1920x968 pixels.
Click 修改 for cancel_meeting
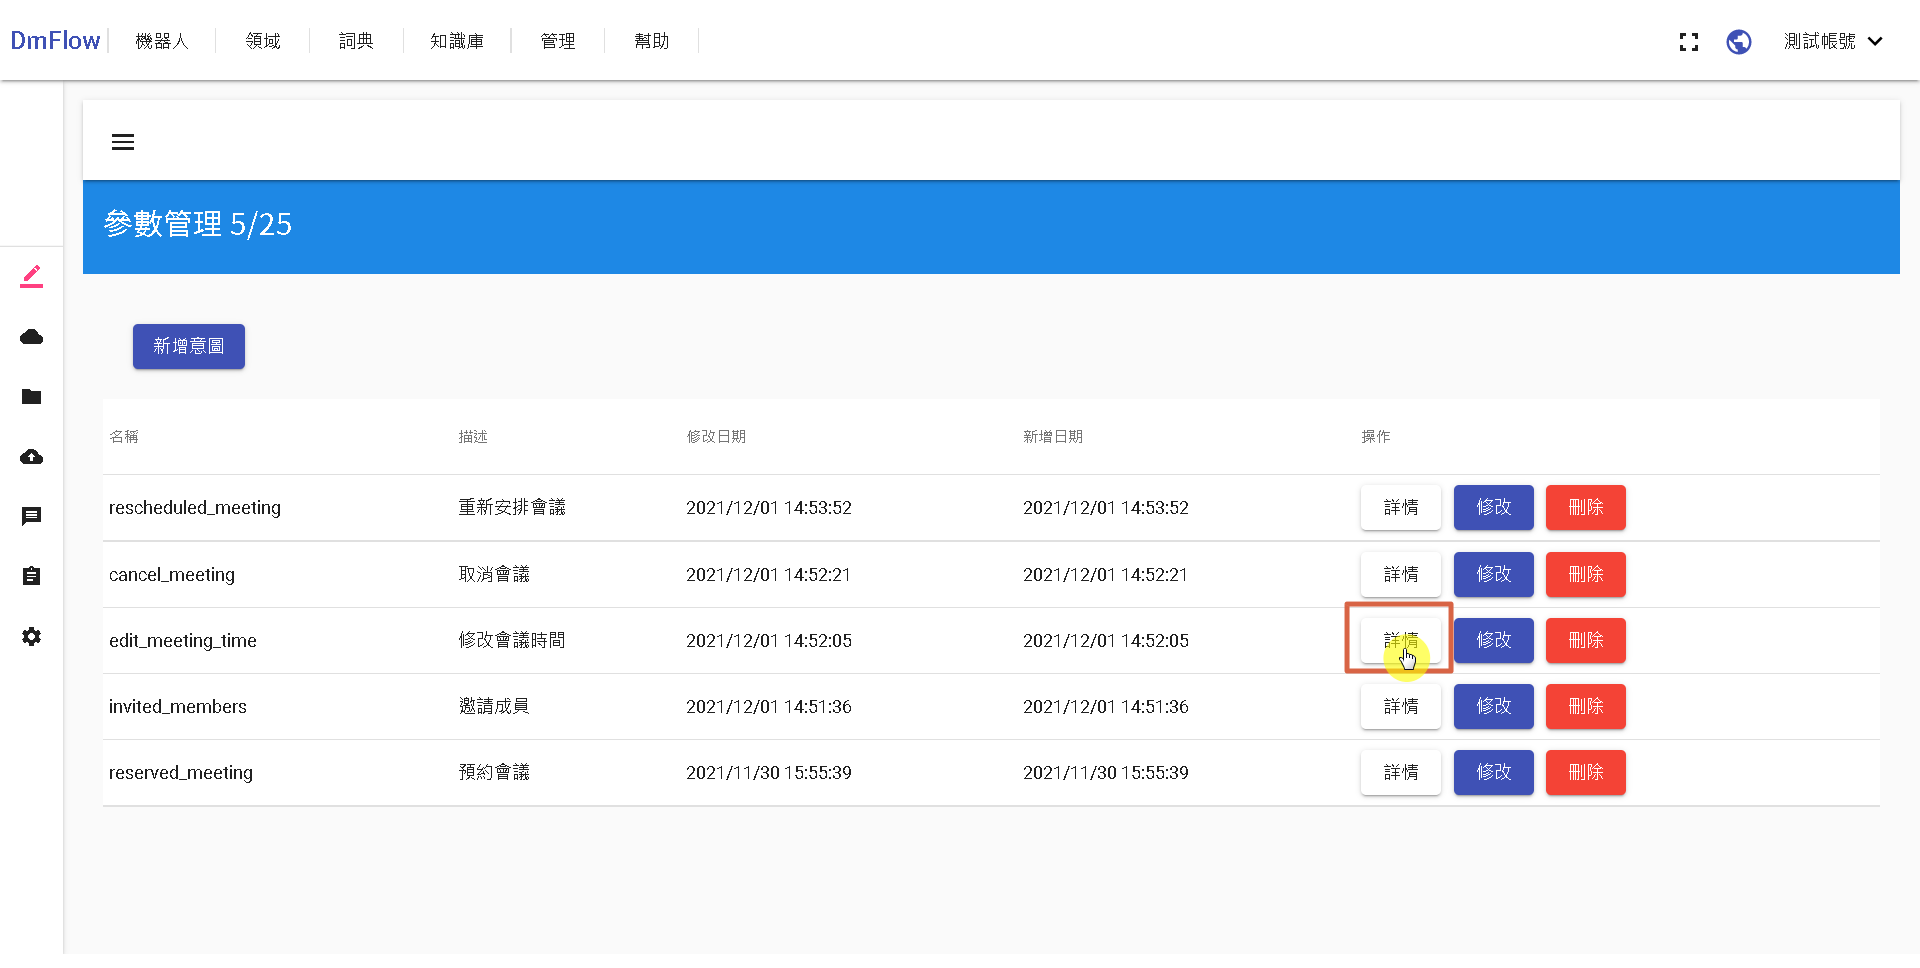pos(1494,575)
